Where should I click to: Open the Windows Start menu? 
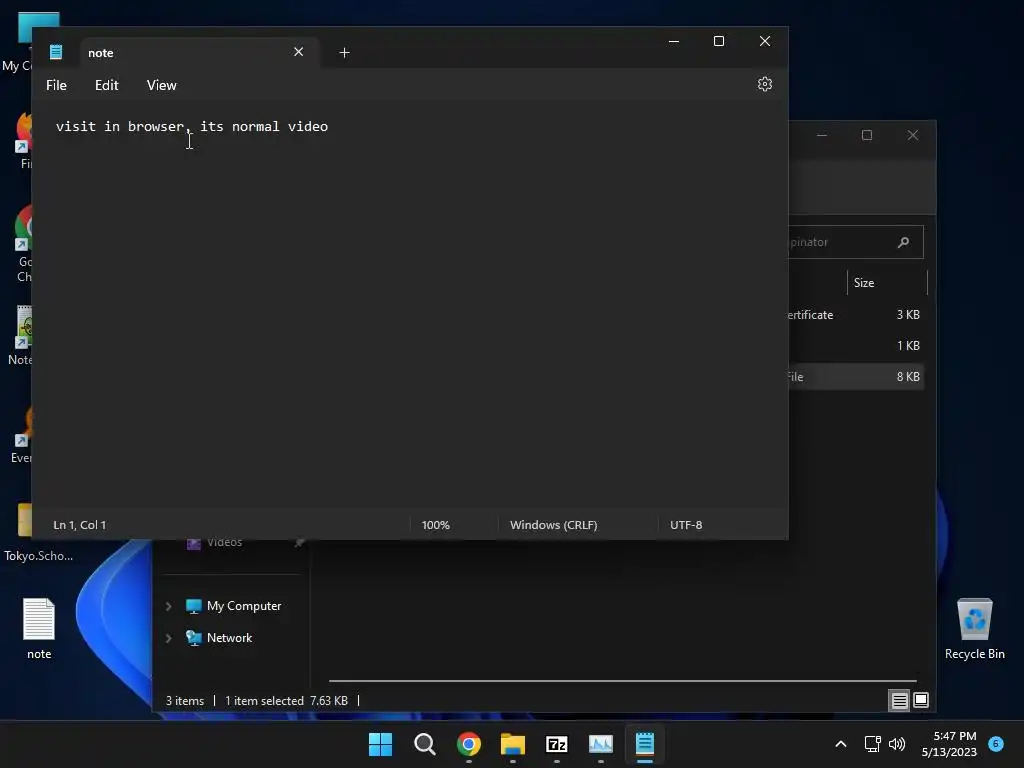[380, 744]
